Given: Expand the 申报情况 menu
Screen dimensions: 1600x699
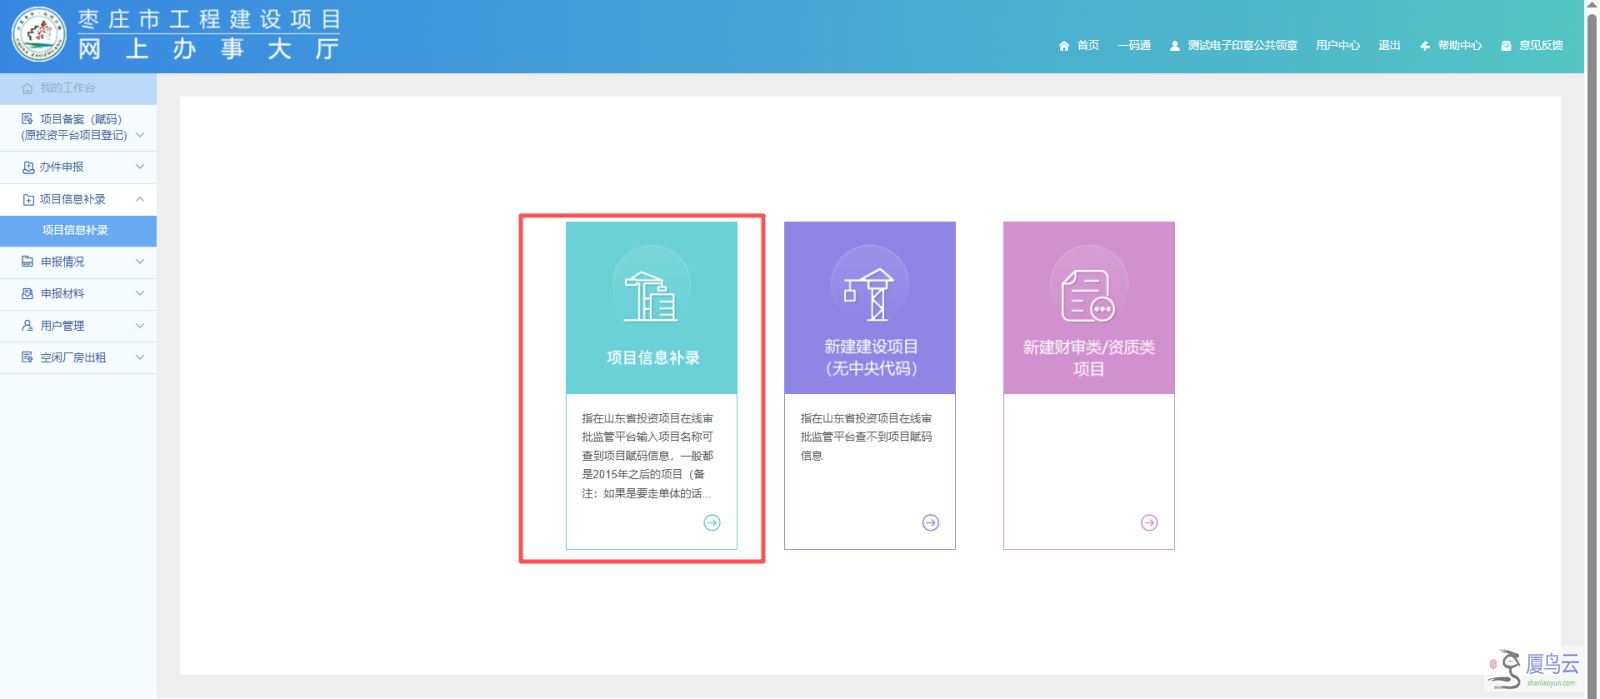Looking at the screenshot, I should pyautogui.click(x=78, y=262).
